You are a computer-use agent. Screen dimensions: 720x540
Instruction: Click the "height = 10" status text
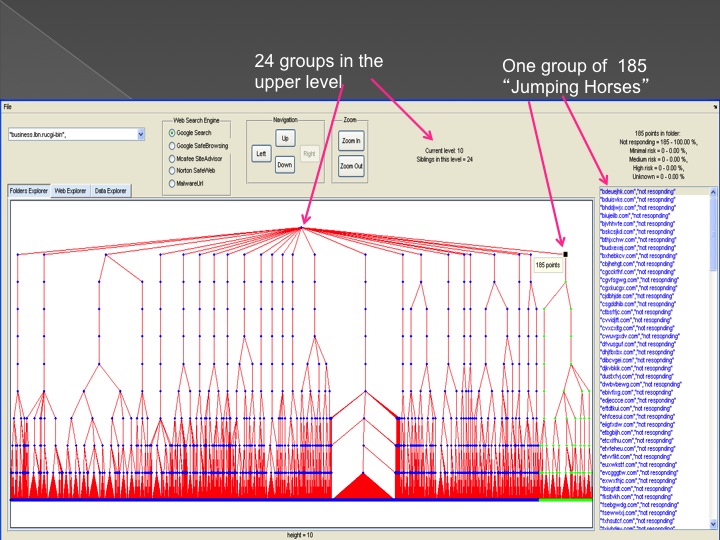pos(300,535)
